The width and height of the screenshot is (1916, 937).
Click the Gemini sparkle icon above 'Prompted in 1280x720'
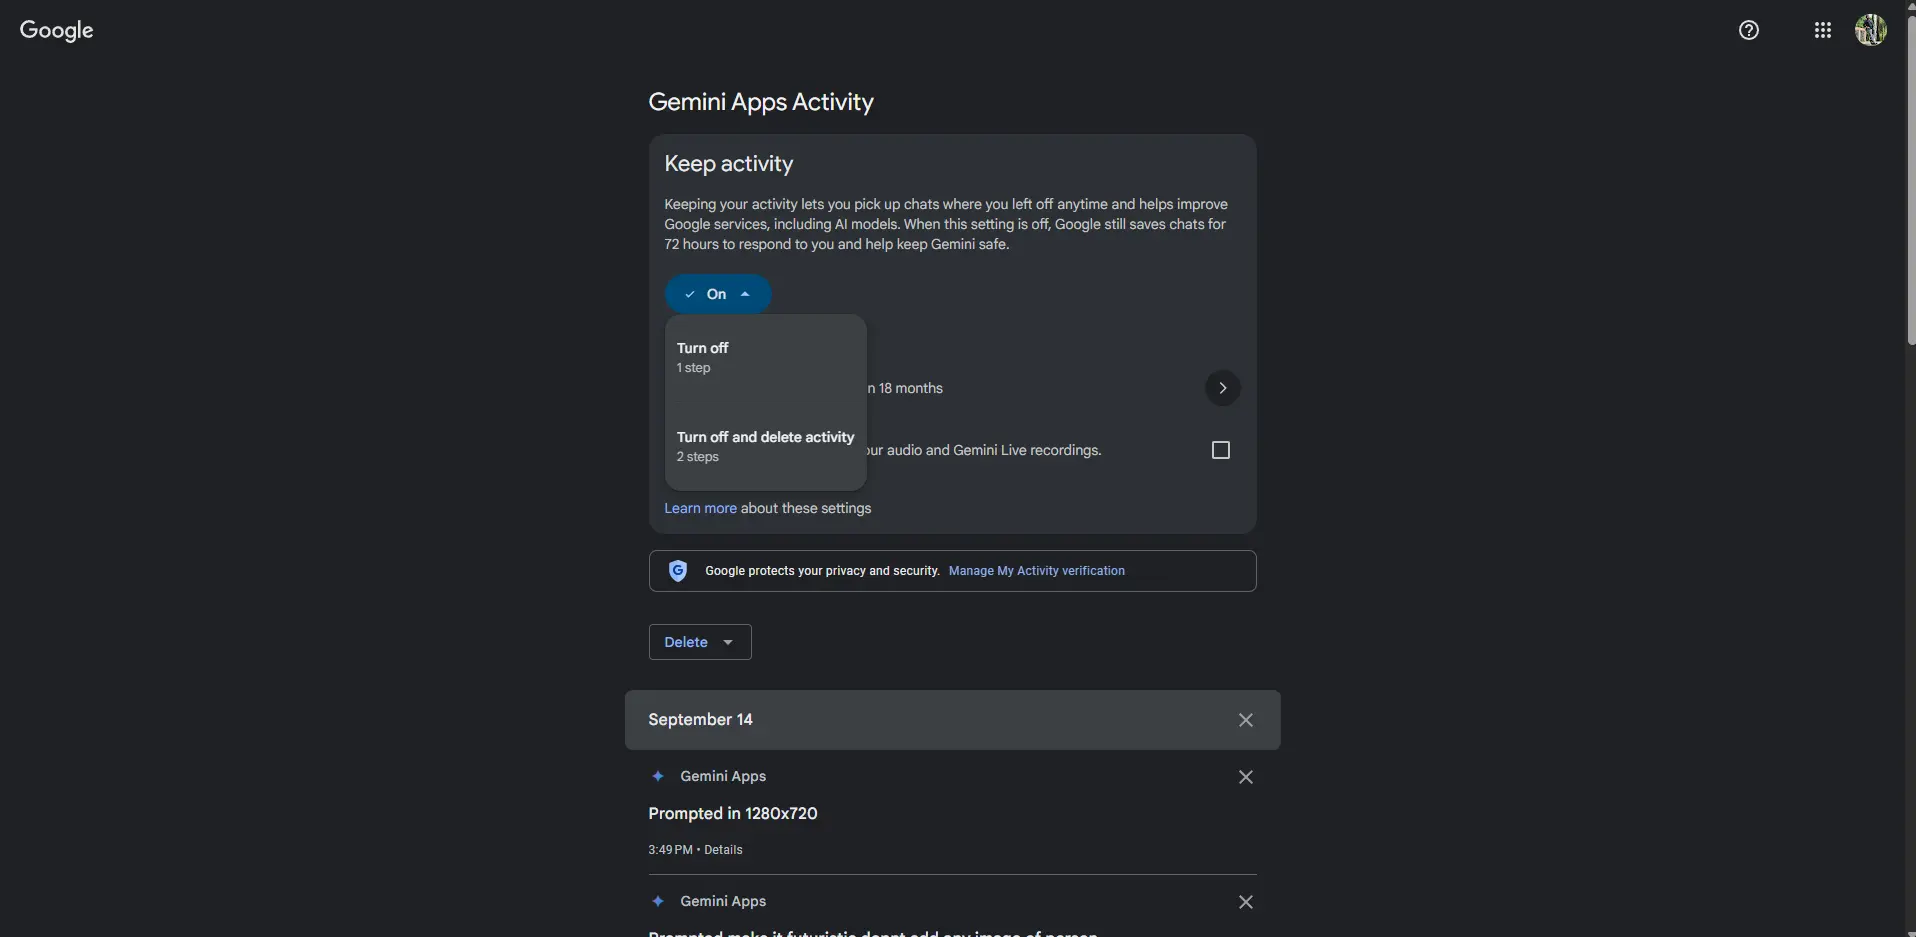point(658,776)
